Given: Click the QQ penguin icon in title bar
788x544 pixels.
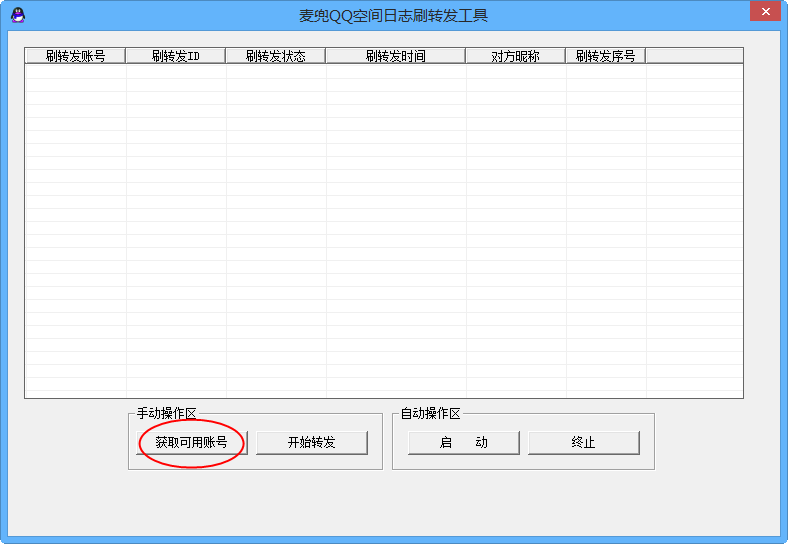Looking at the screenshot, I should coord(18,15).
